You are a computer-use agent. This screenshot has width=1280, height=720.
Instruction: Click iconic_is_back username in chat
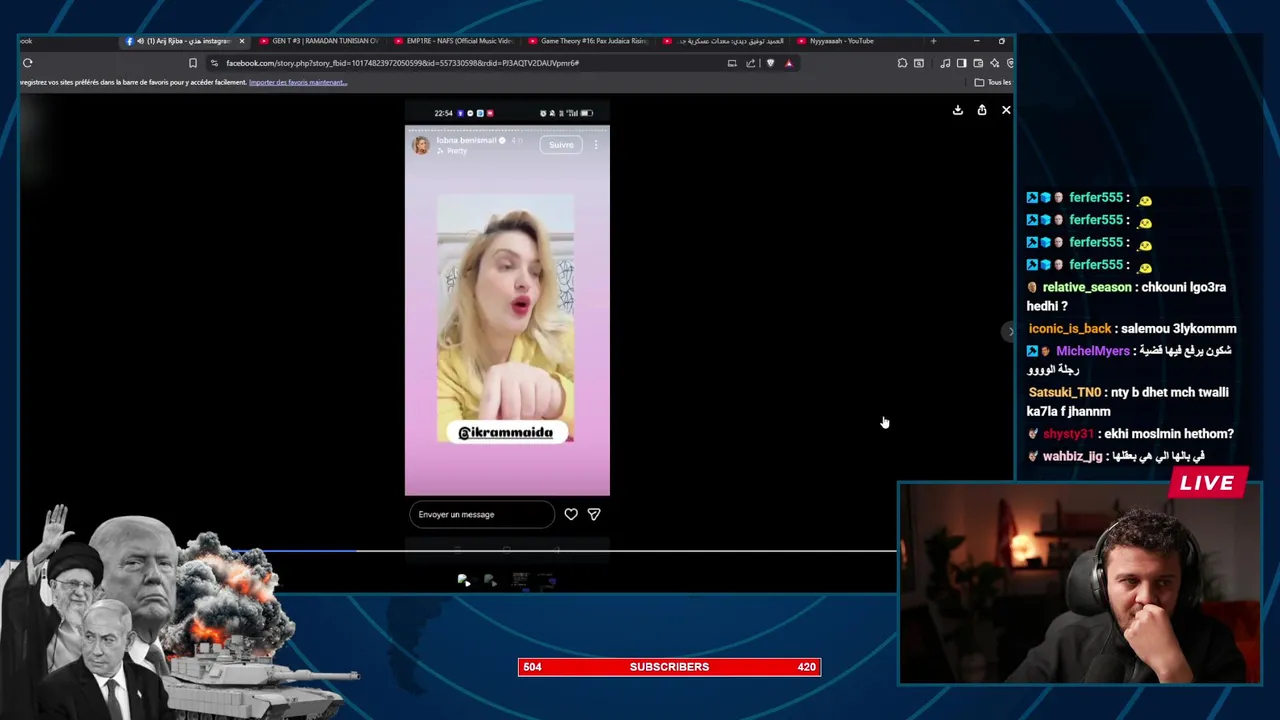click(1070, 328)
